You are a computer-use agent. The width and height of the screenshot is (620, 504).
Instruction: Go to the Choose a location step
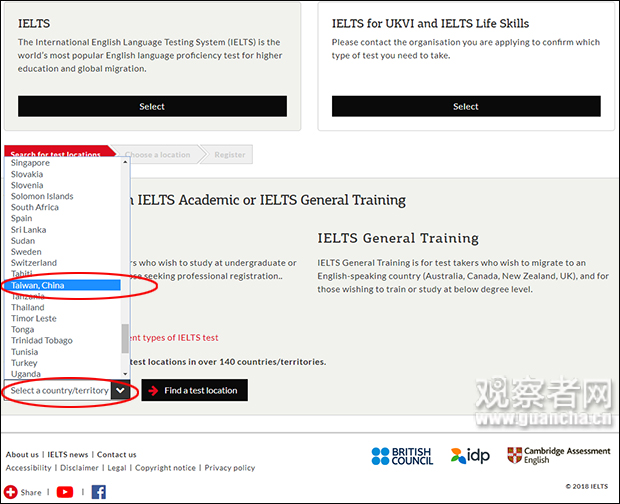pyautogui.click(x=158, y=155)
